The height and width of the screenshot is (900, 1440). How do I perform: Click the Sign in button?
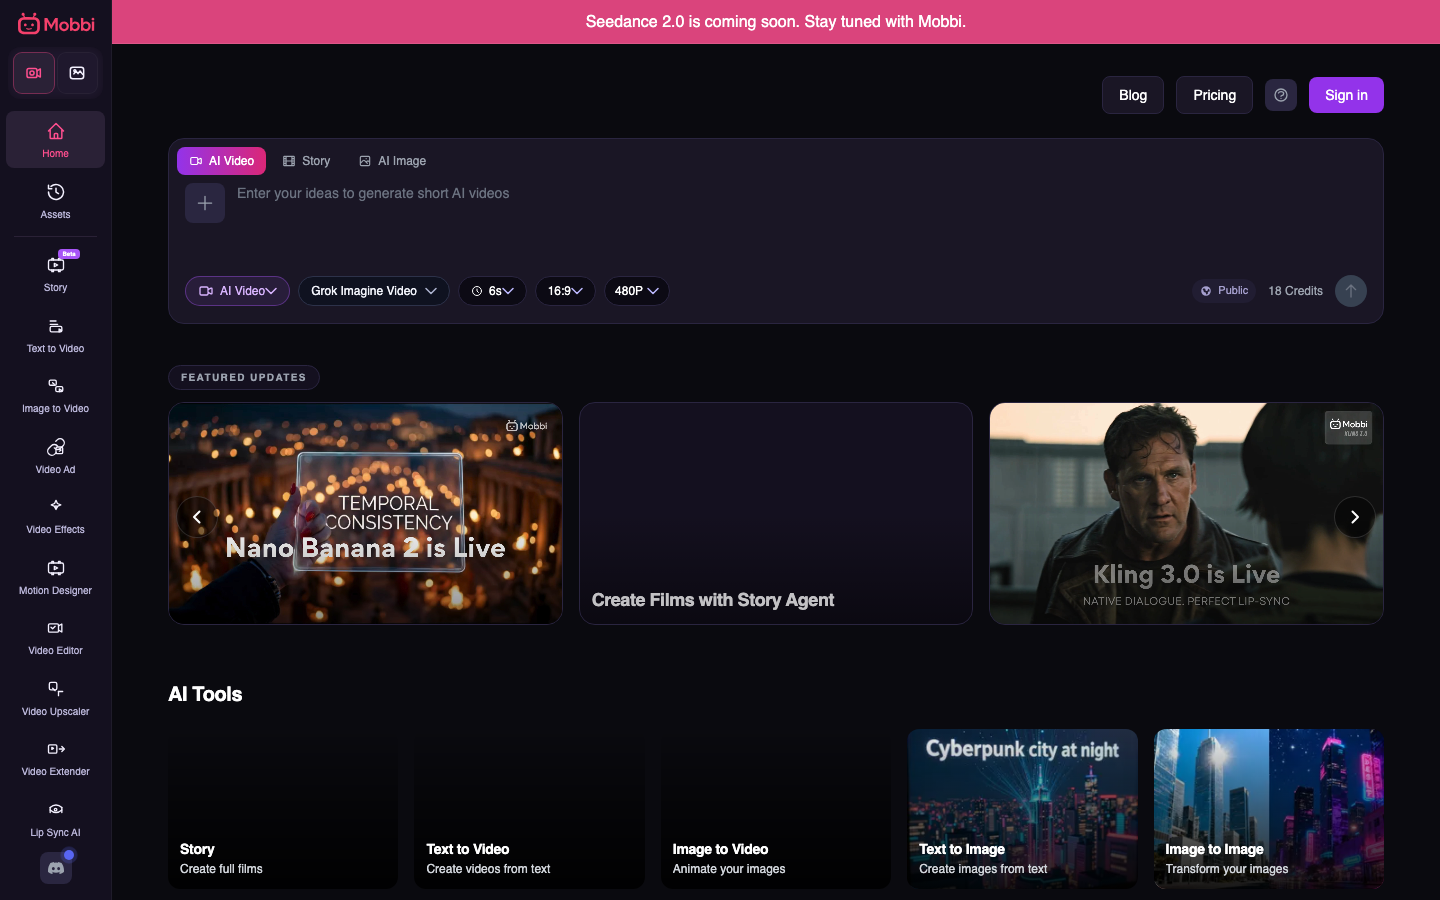click(x=1345, y=95)
